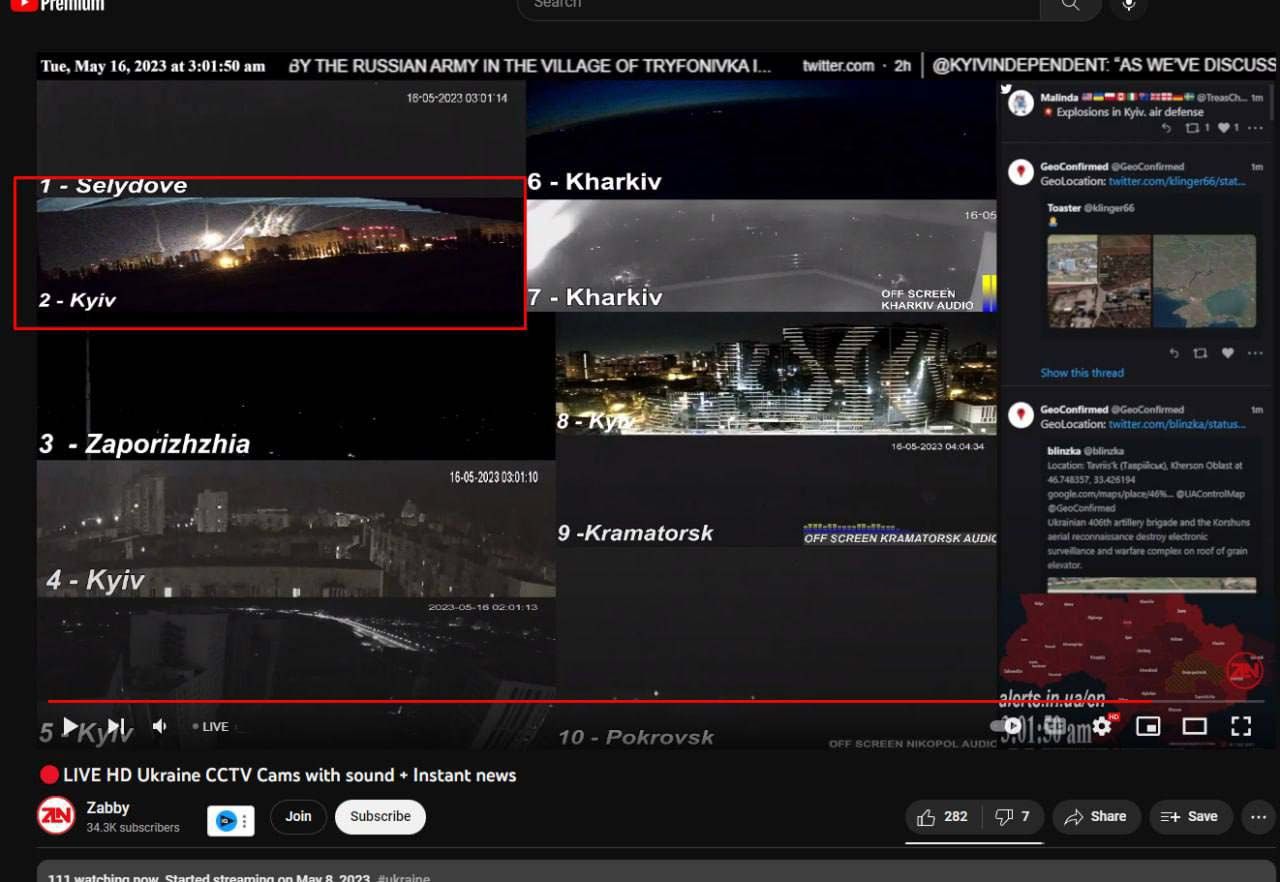Like the live stream video
The image size is (1280, 882).
(942, 817)
